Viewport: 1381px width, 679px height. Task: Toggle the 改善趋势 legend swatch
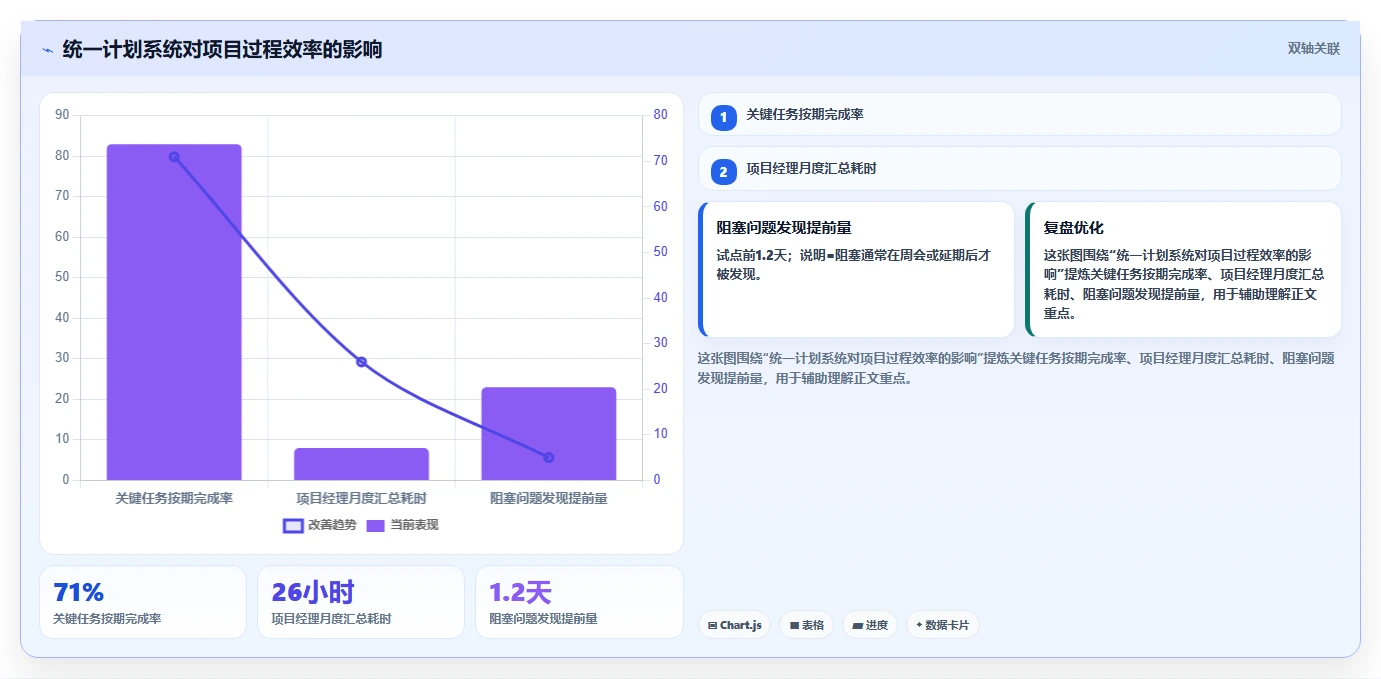pyautogui.click(x=293, y=525)
